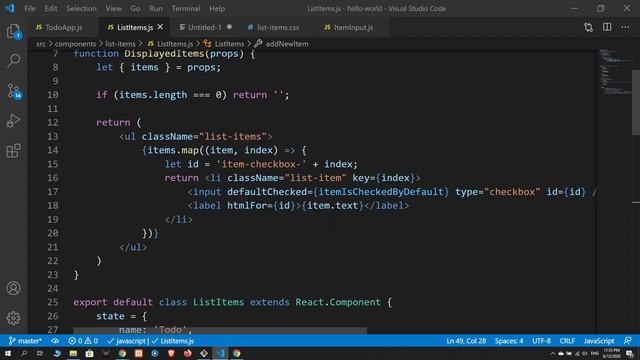Viewport: 640px width, 360px height.
Task: Split the editor to the right
Action: tap(607, 27)
